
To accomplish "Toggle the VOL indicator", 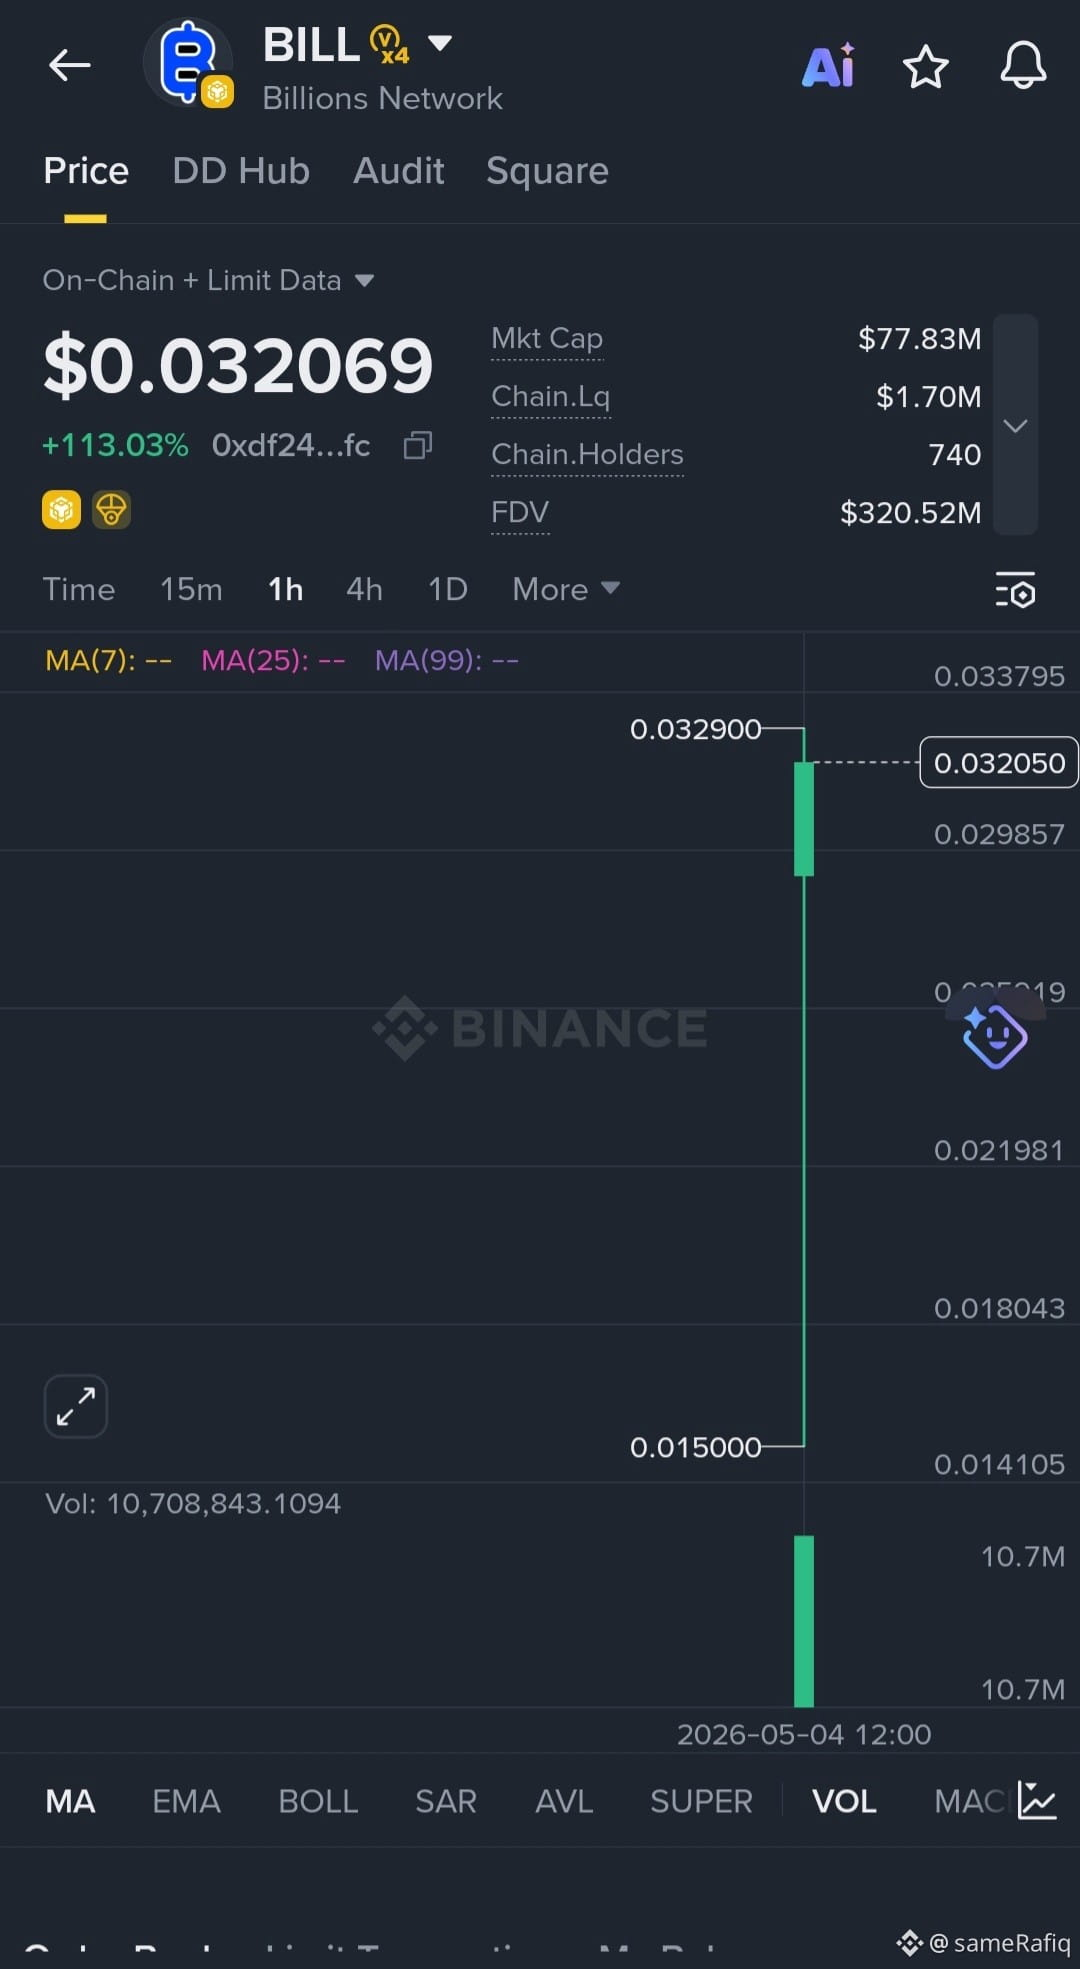I will point(844,1801).
